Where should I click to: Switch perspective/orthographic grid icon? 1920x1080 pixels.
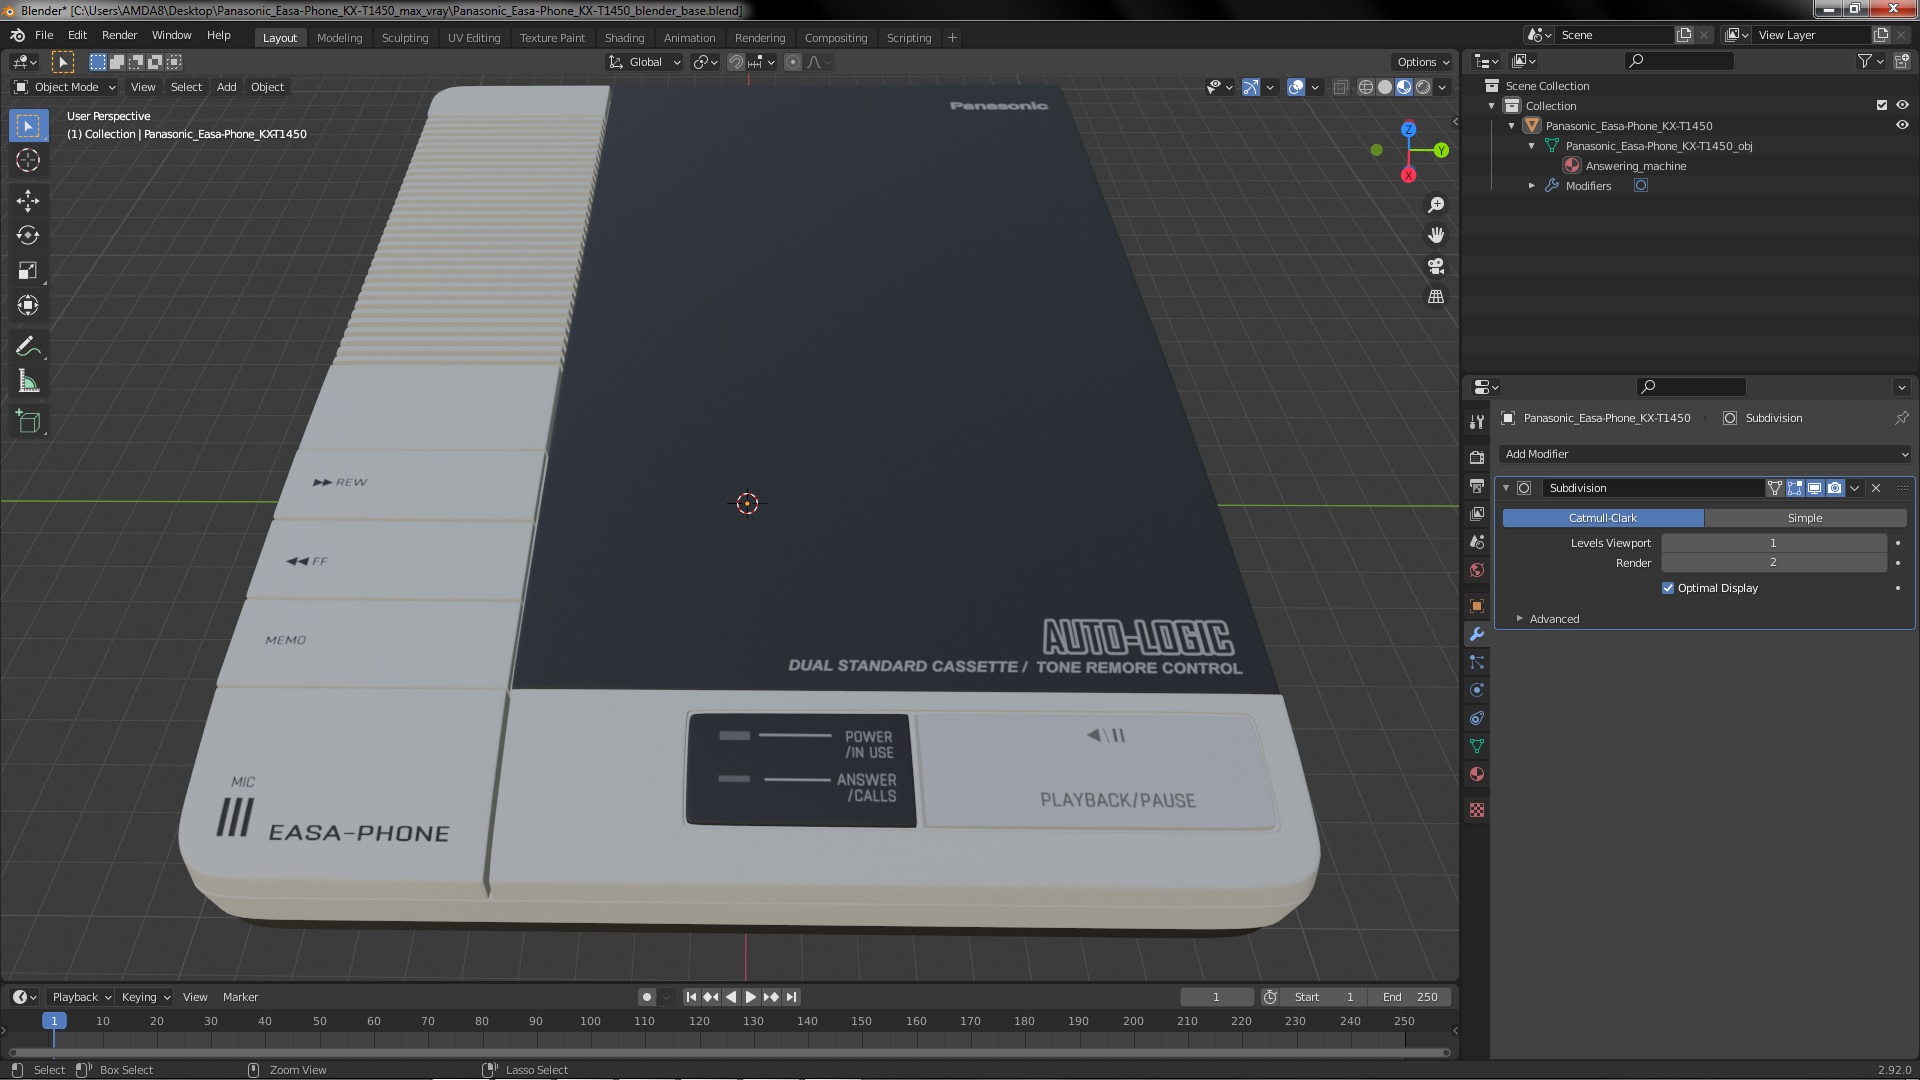pyautogui.click(x=1436, y=297)
